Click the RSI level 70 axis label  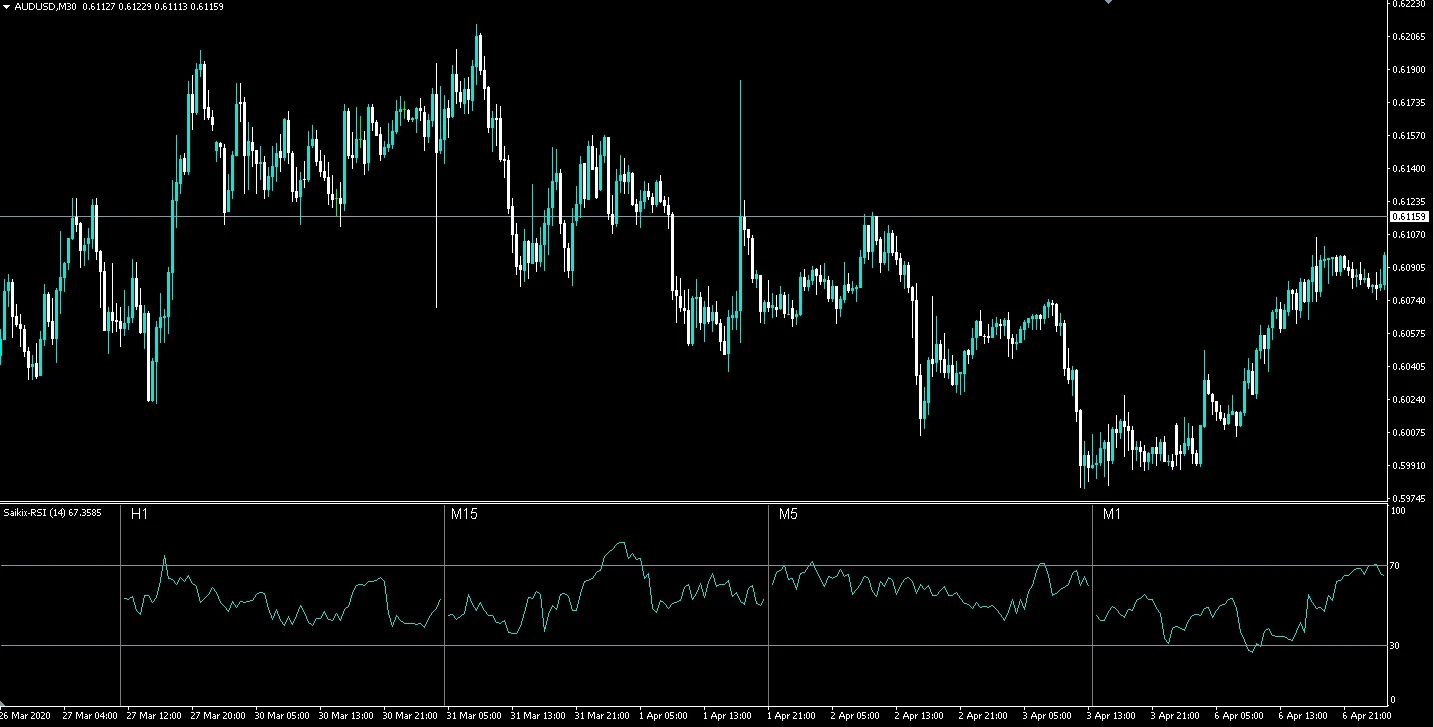coord(1396,566)
